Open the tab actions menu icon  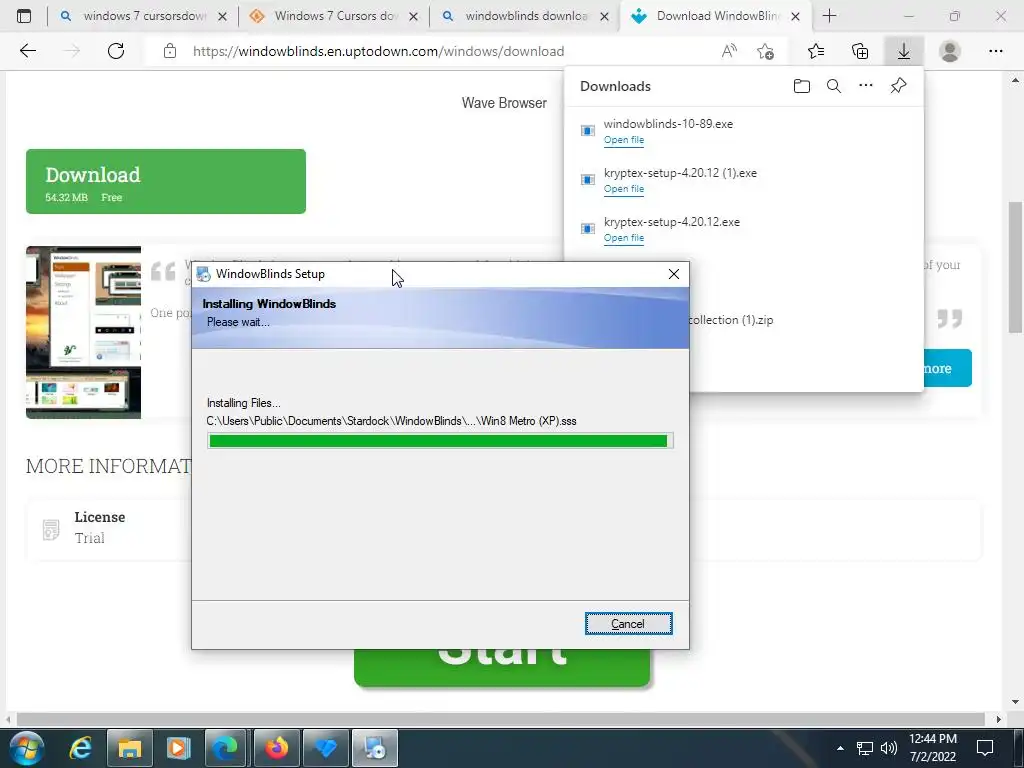click(x=24, y=16)
